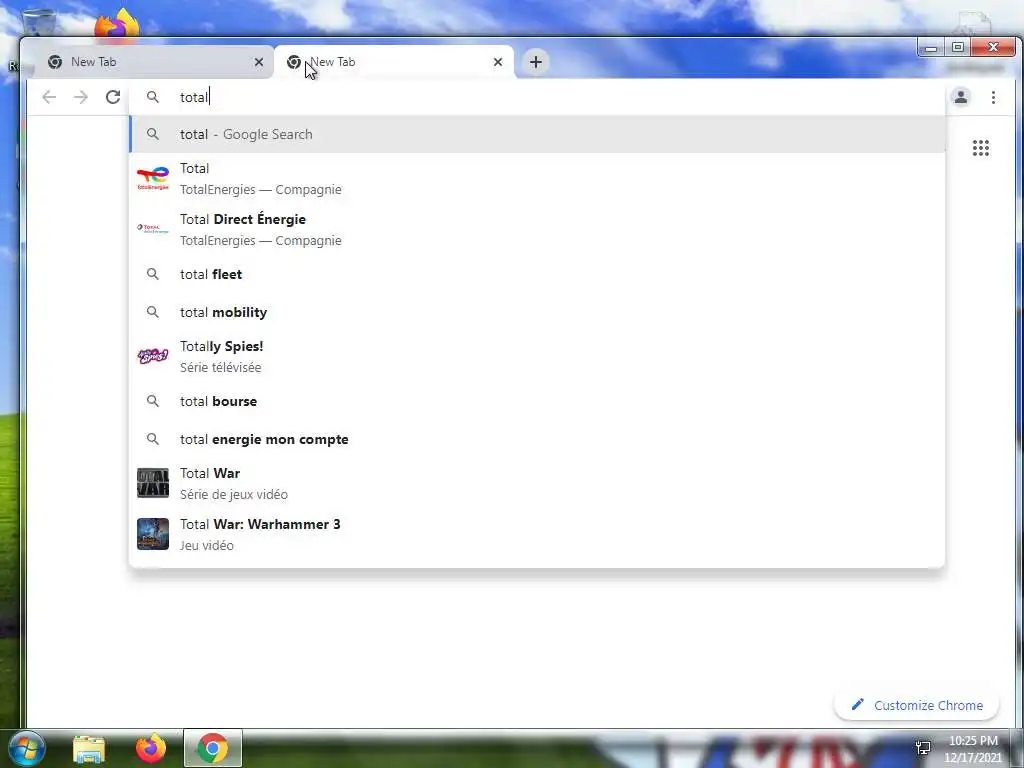
Task: Click the address bar with 'total' typed
Action: [x=537, y=97]
